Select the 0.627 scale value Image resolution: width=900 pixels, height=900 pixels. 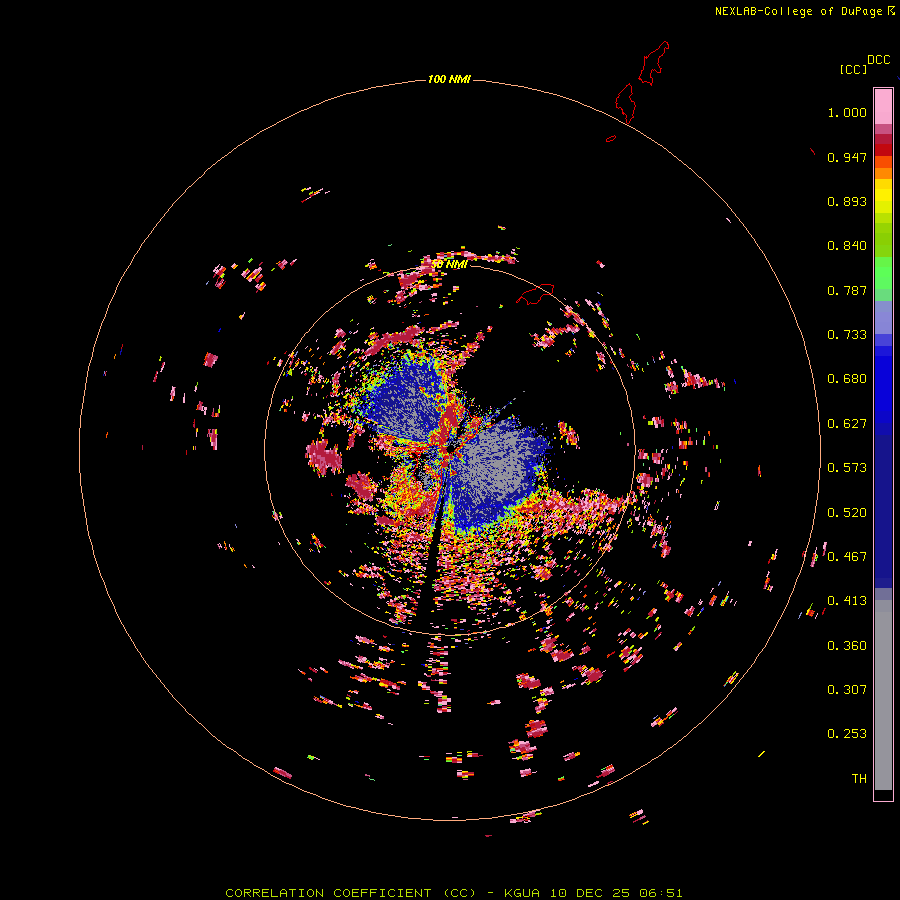(x=847, y=424)
